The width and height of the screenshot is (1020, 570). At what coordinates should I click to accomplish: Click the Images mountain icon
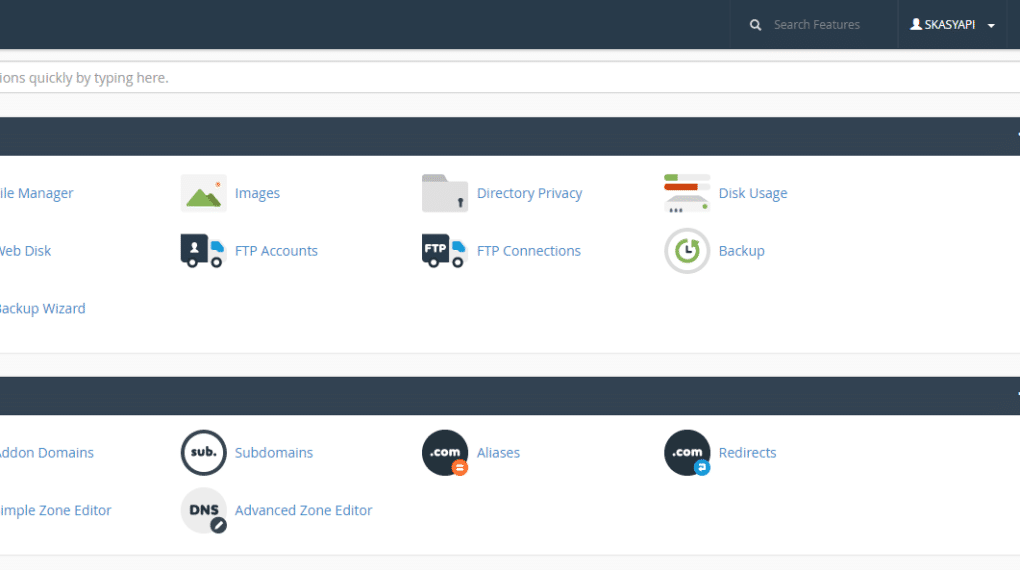pos(203,193)
